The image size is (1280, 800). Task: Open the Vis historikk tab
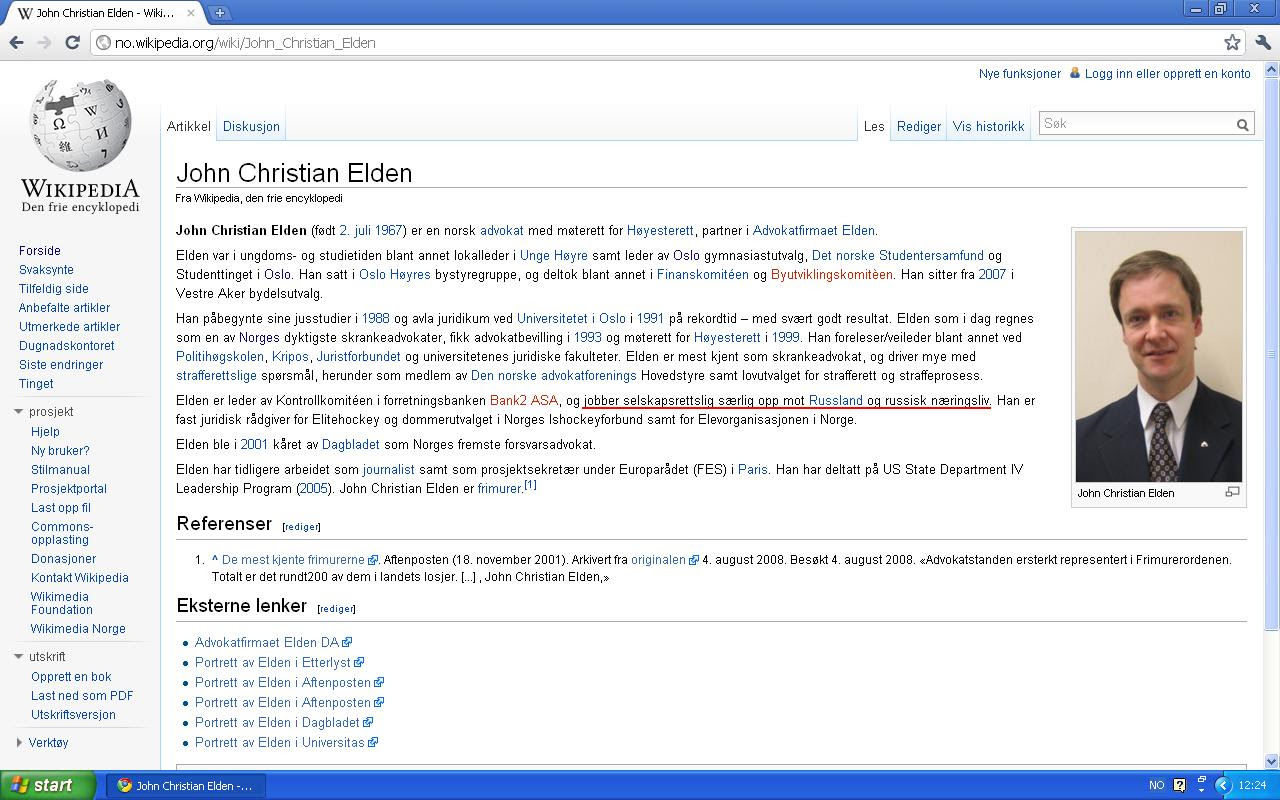[989, 127]
